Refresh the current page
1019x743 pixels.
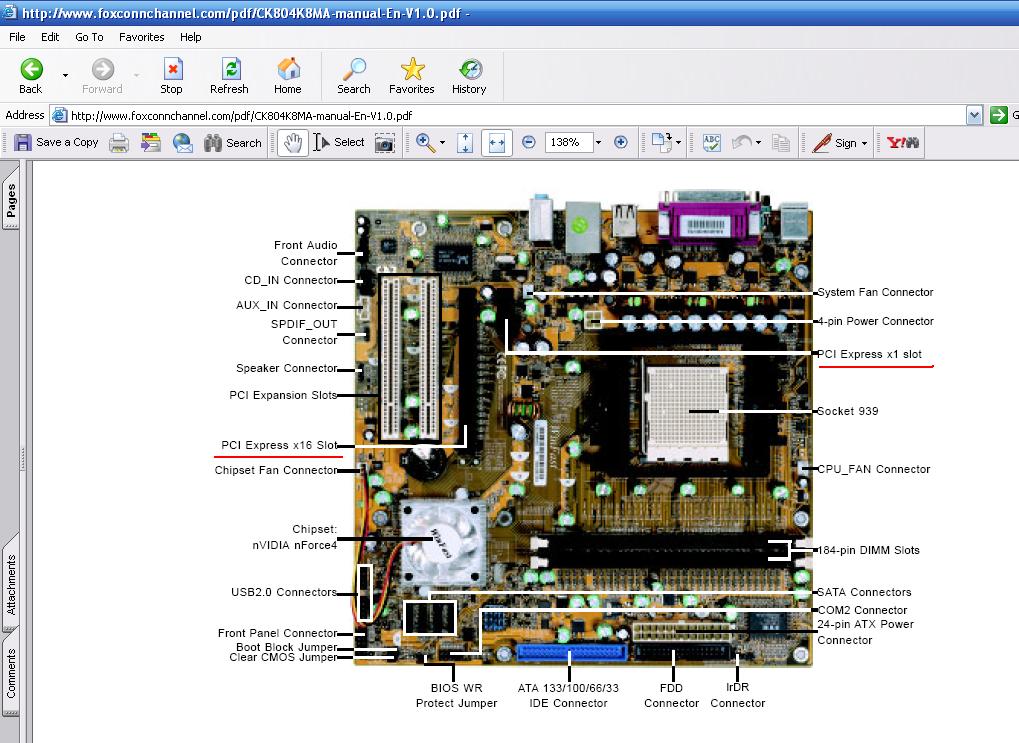(229, 77)
